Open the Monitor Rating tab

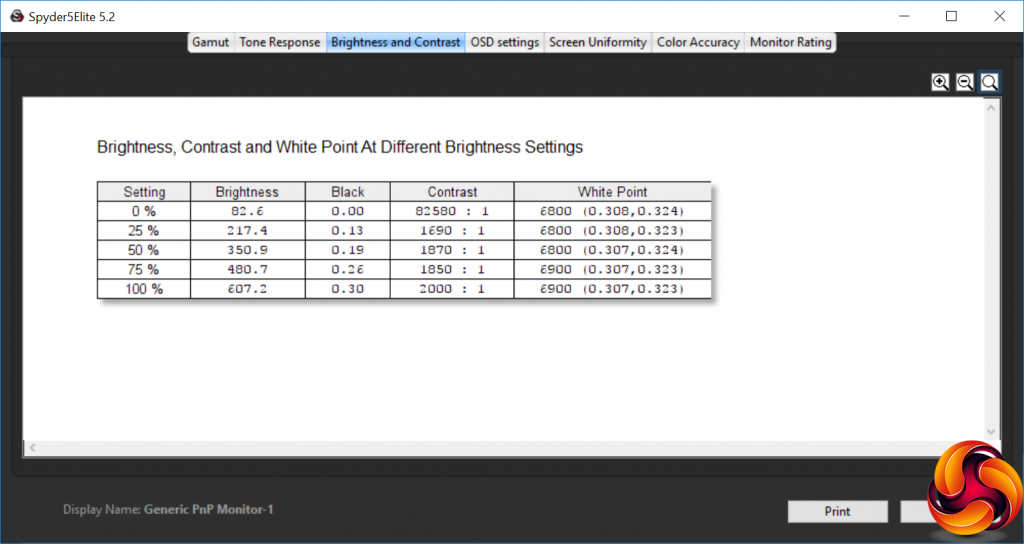pos(790,42)
